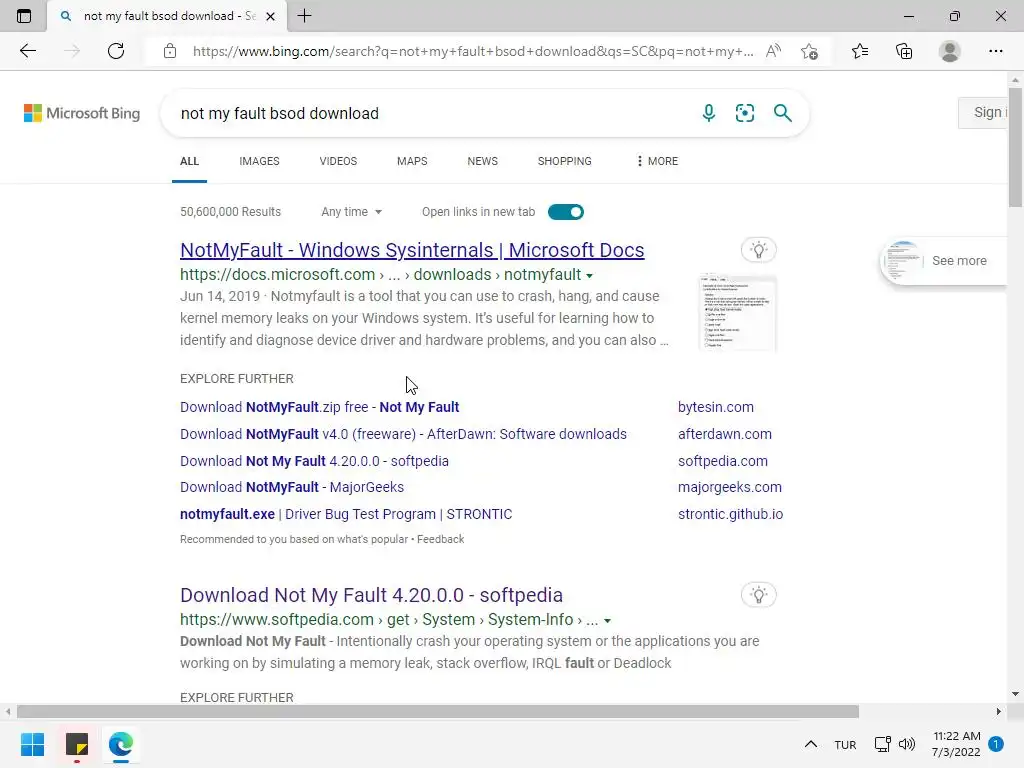Open the taskbar clock and date
This screenshot has height=768, width=1024.
(x=956, y=744)
